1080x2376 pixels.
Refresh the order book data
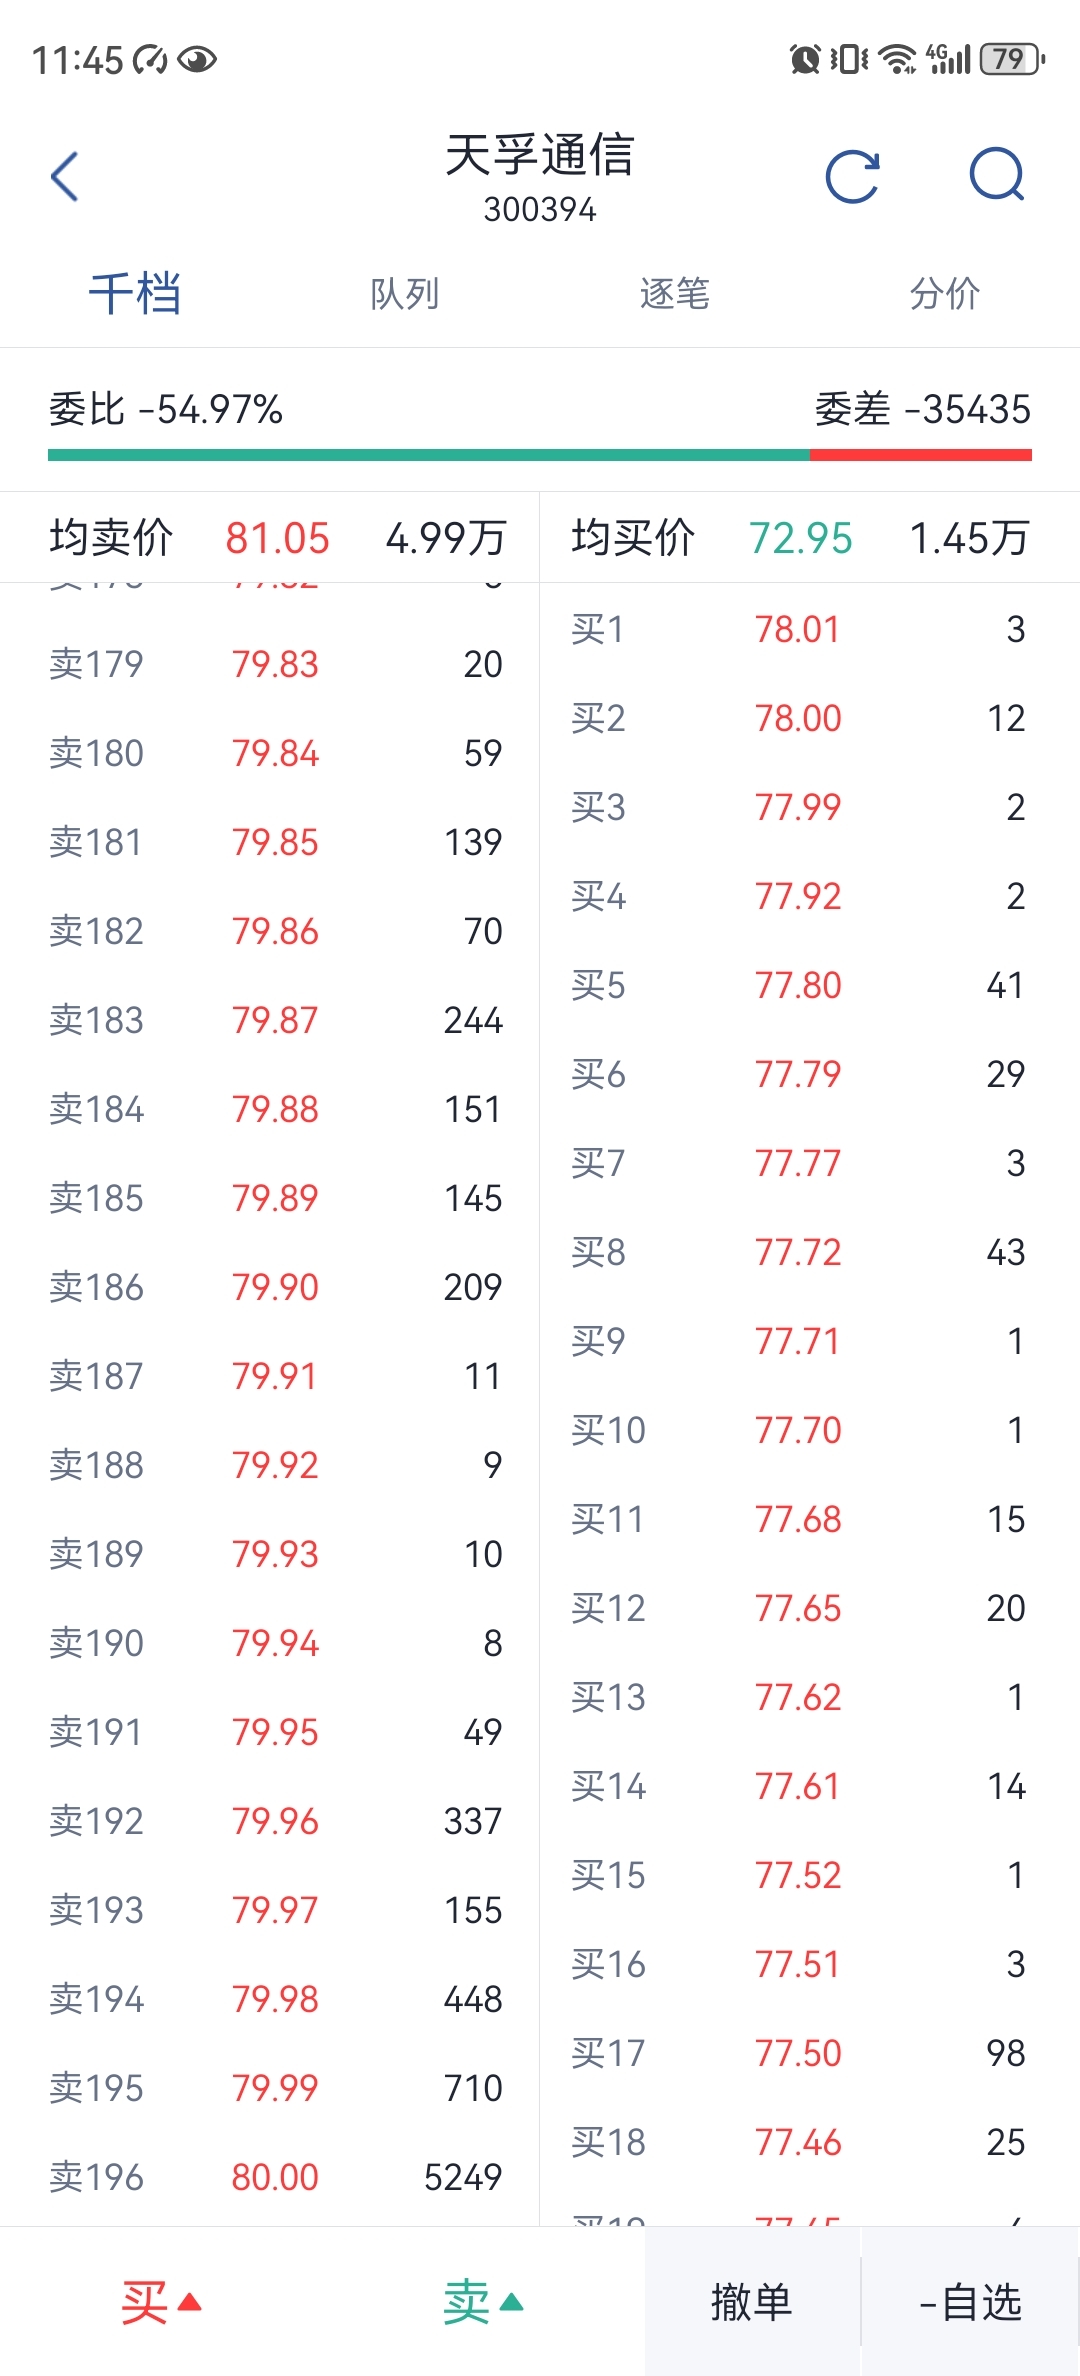853,177
